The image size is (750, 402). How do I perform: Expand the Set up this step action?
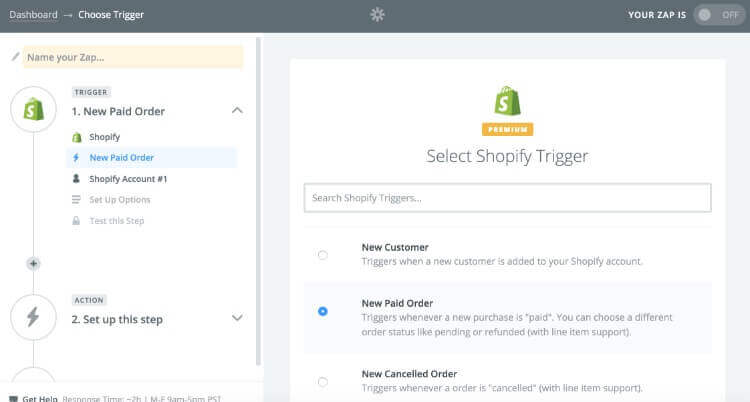[237, 319]
